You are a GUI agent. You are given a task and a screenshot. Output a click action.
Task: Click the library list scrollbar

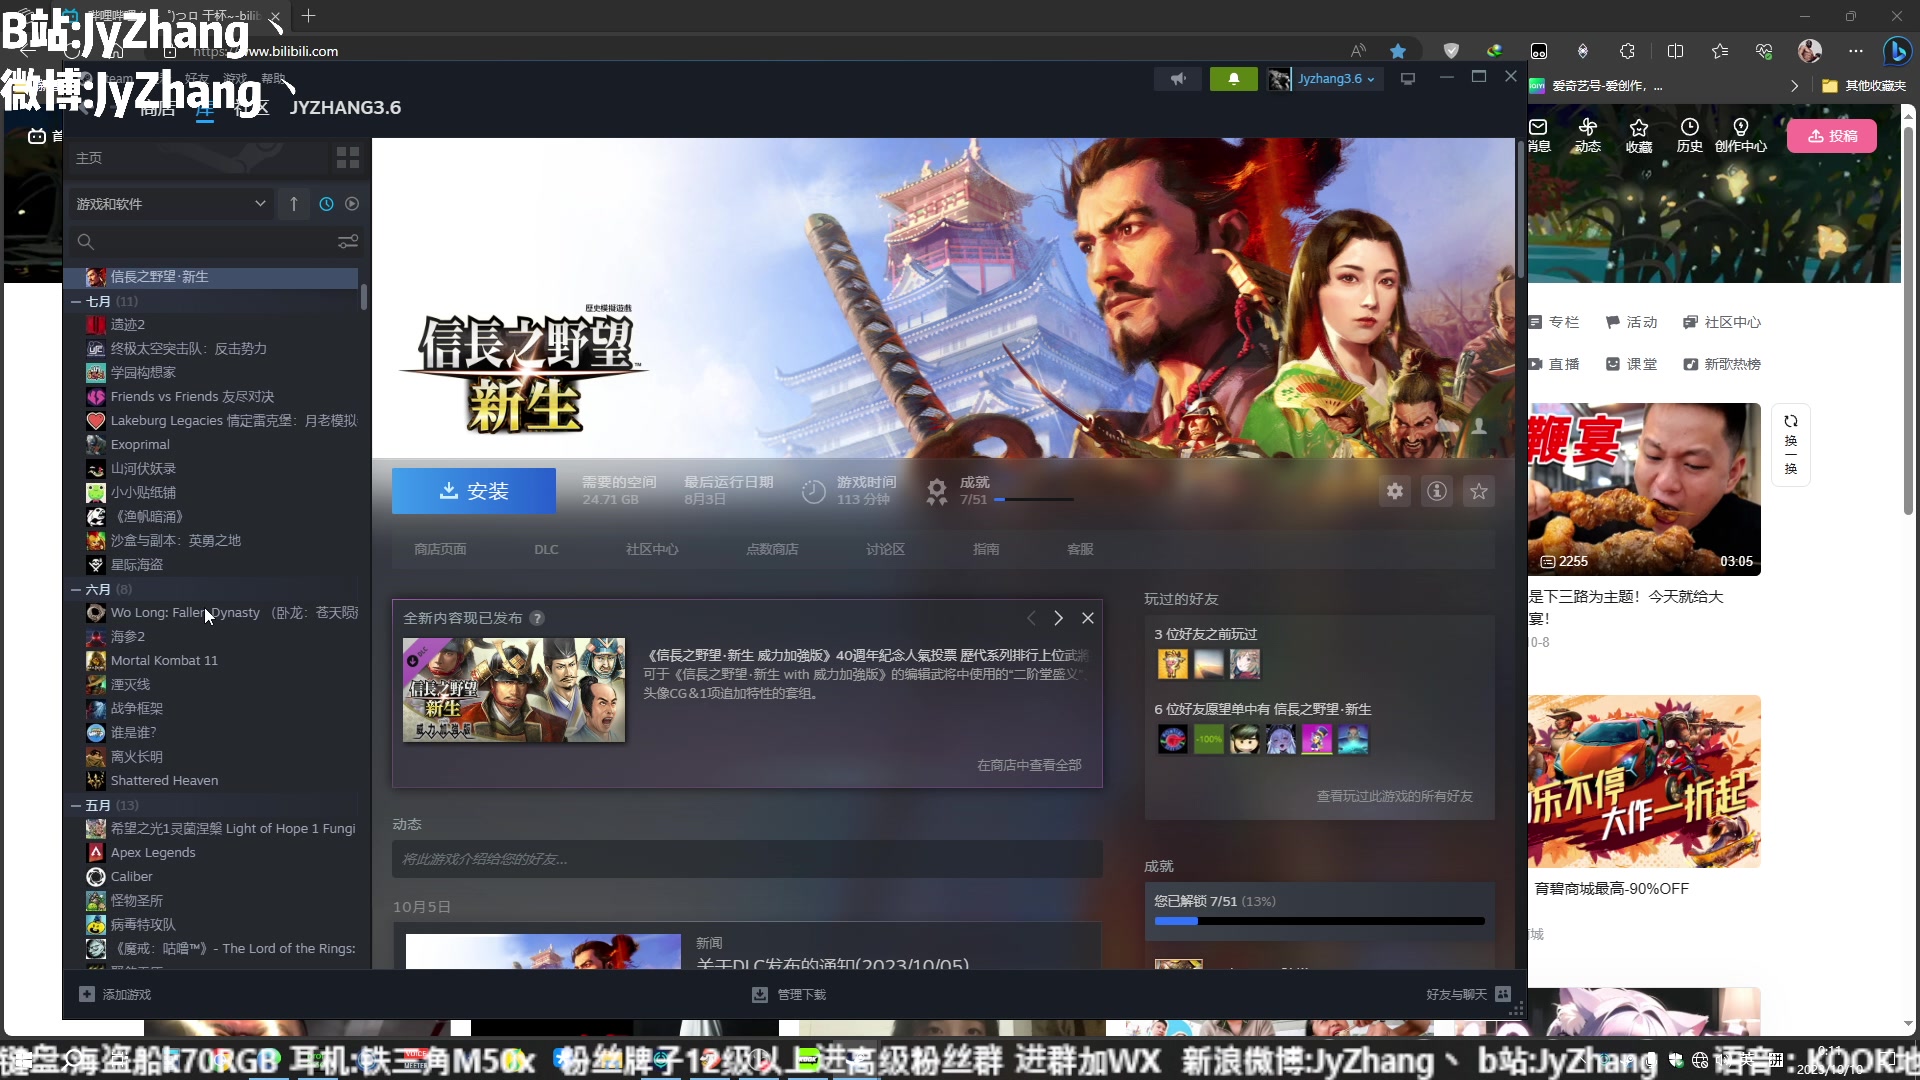(364, 296)
